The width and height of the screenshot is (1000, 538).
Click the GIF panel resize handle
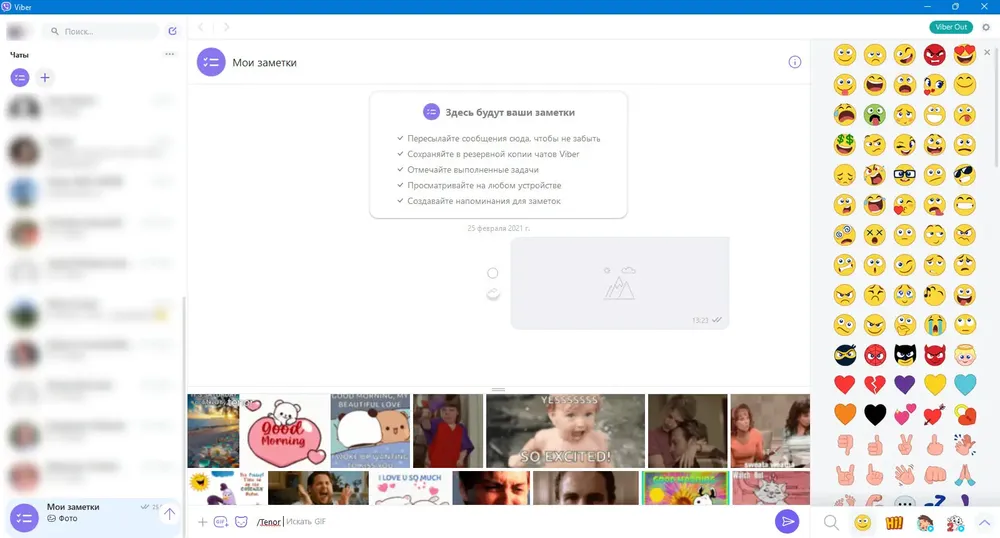[x=499, y=389]
